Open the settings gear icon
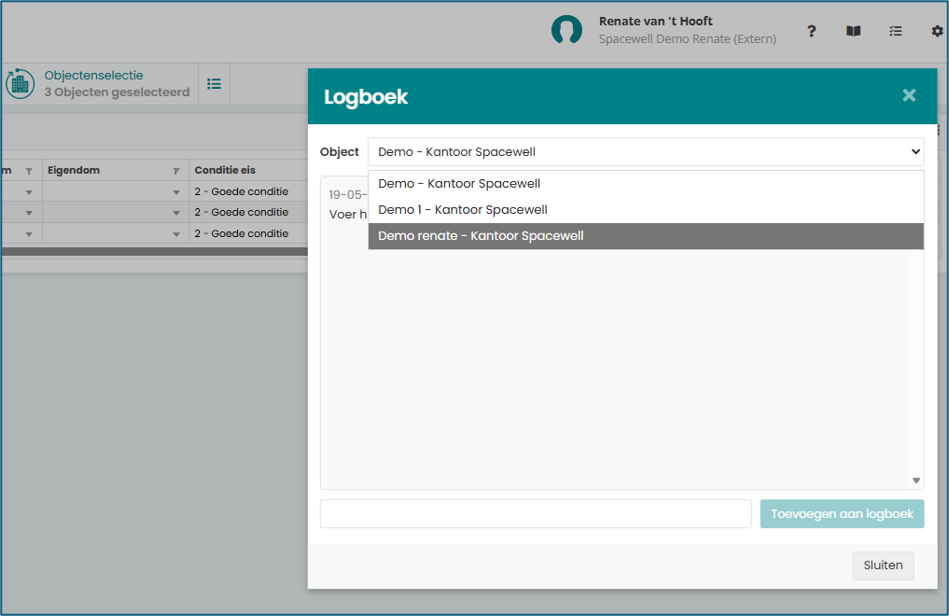This screenshot has height=616, width=949. 937,31
